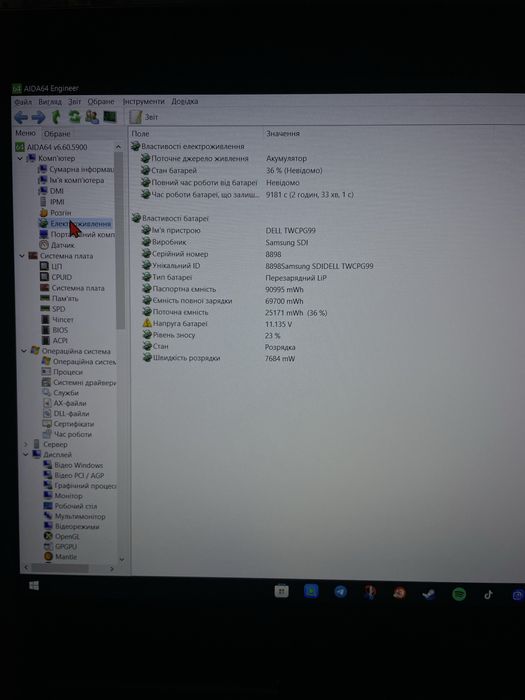Screen dimensions: 525x700
Task: Click the sidebar horizontal scrollbar right arrow
Action: click(112, 569)
